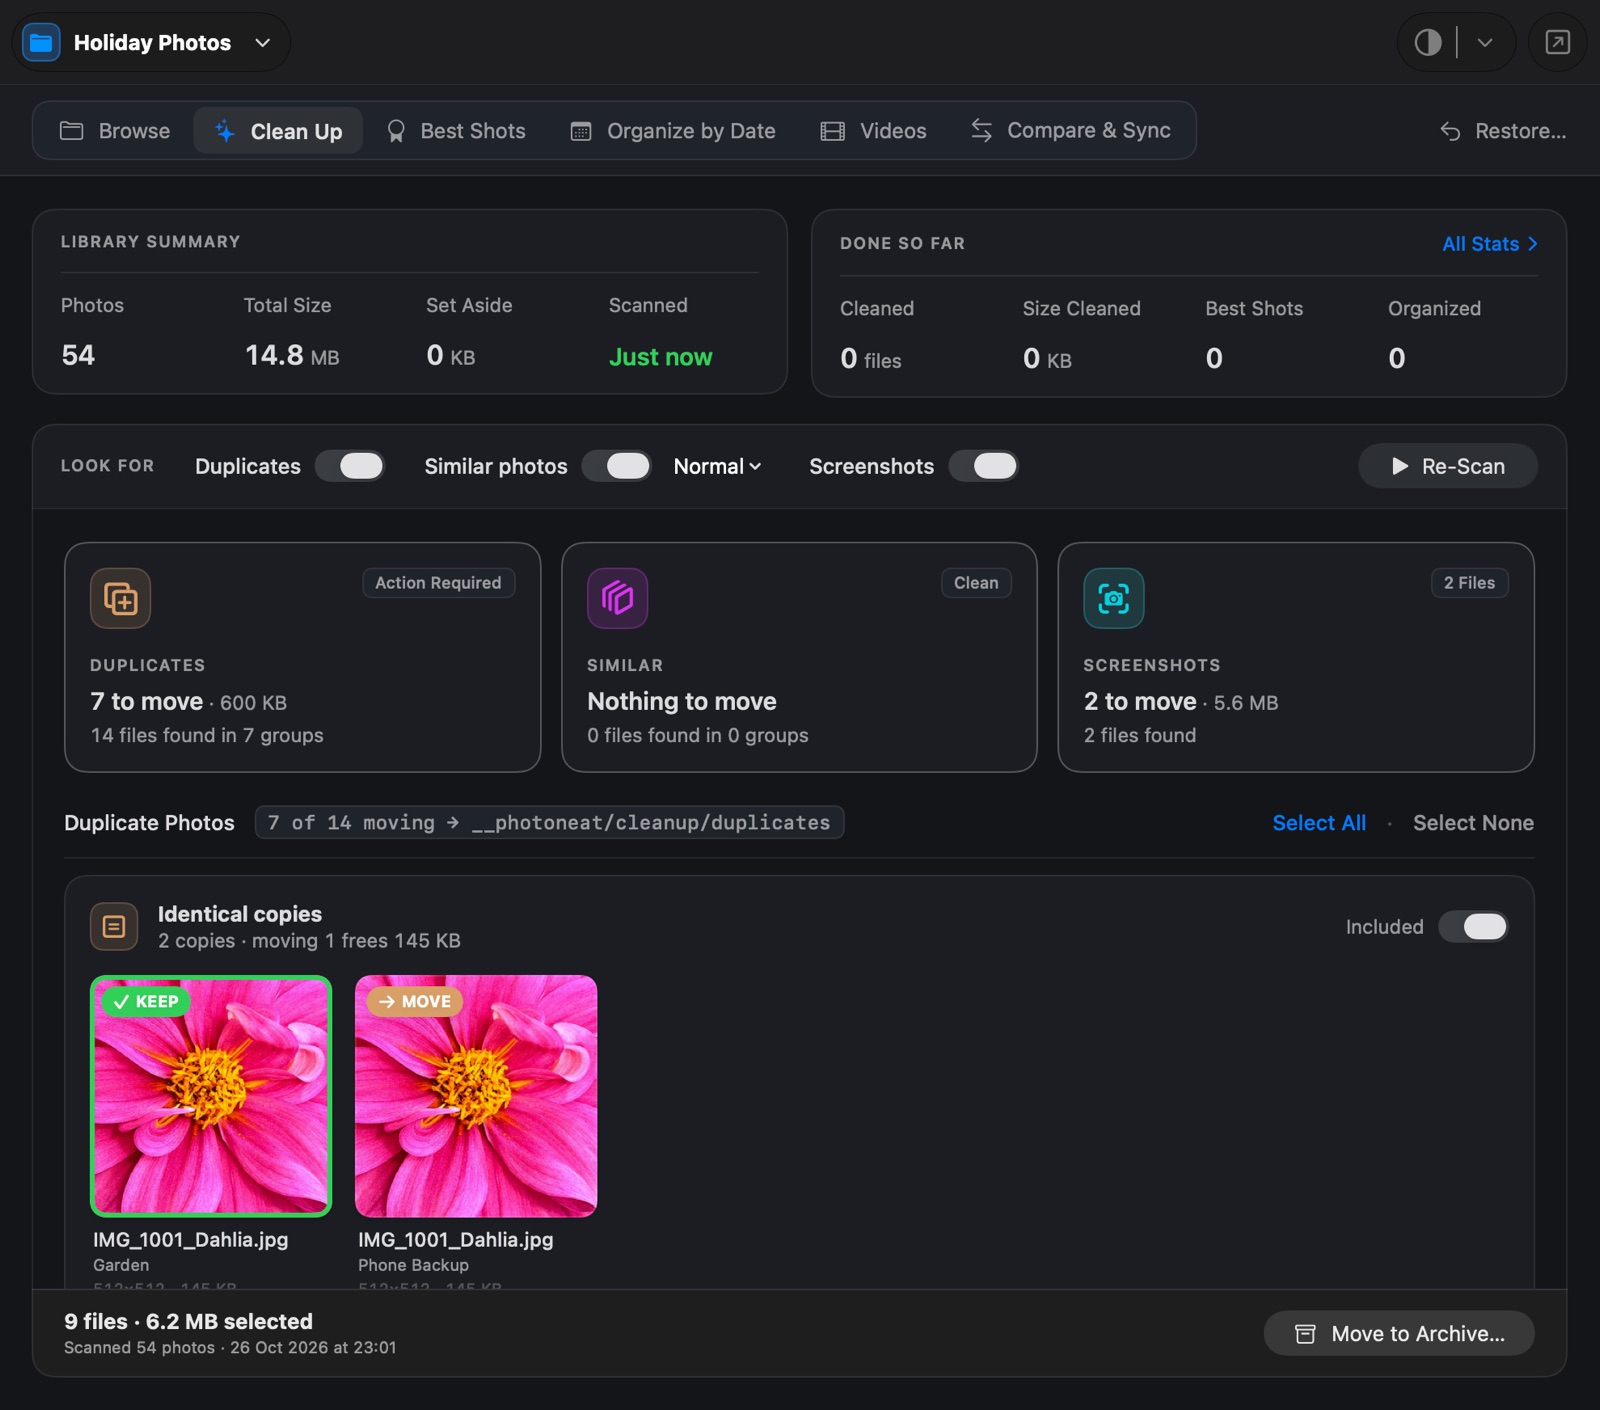
Task: Click the Screenshots card camera icon
Action: (1114, 598)
